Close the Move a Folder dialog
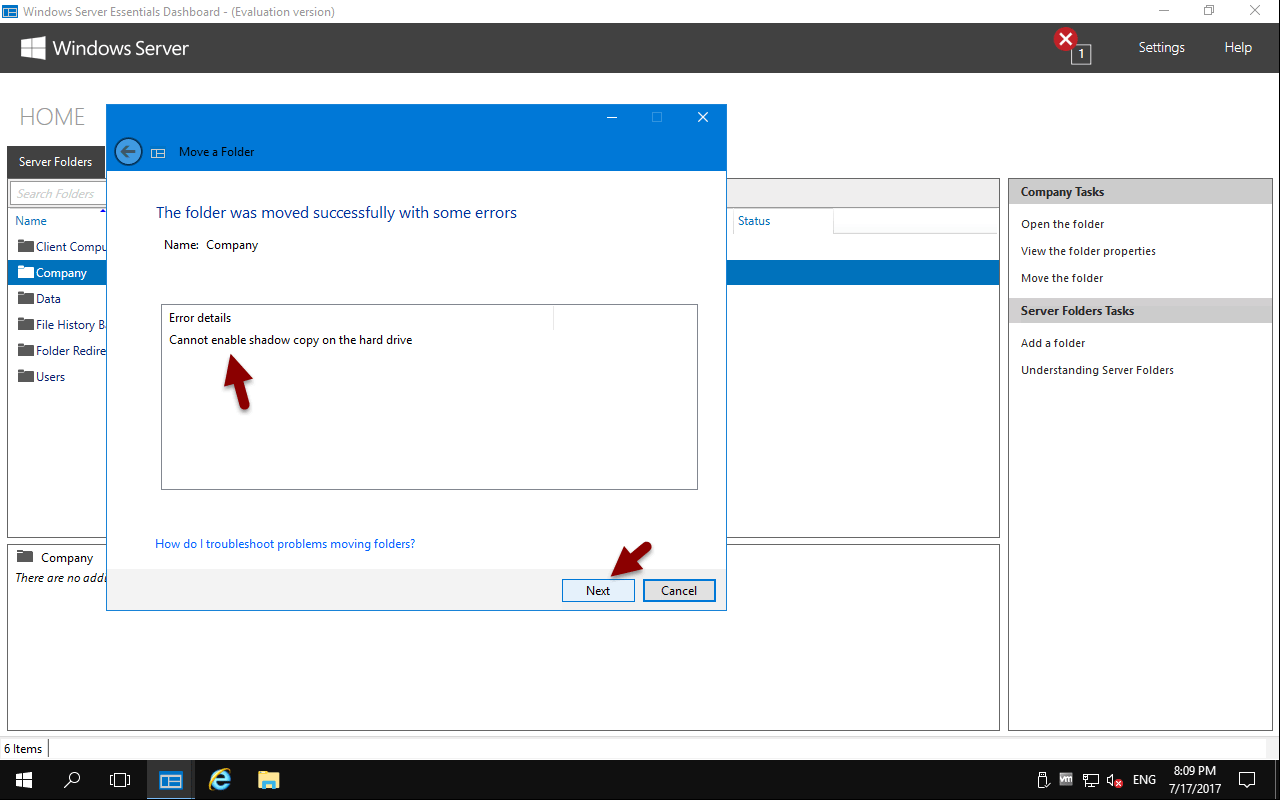Screen dimensions: 1280x800 click(703, 117)
